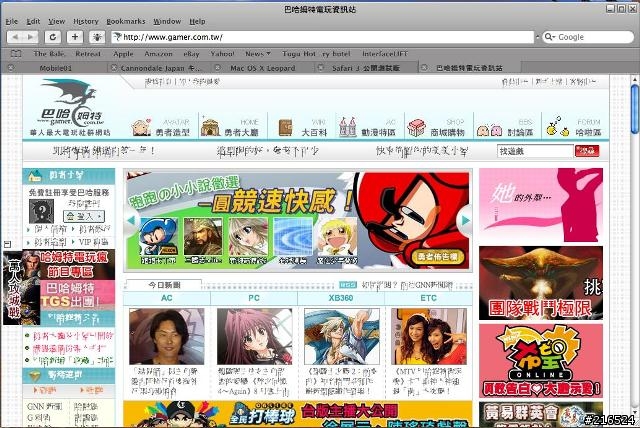Open the FORUM chicks icon
The height and width of the screenshot is (428, 640).
coord(558,126)
